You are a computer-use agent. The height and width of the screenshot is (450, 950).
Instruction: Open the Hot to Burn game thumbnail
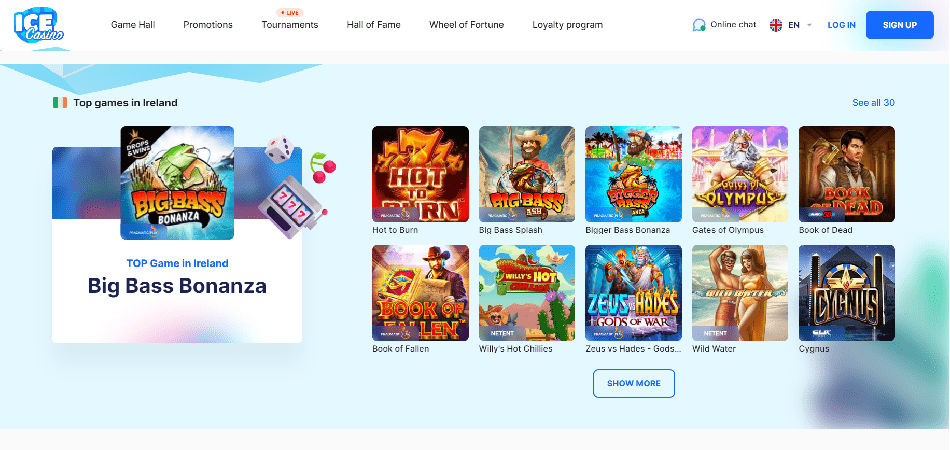pos(420,174)
